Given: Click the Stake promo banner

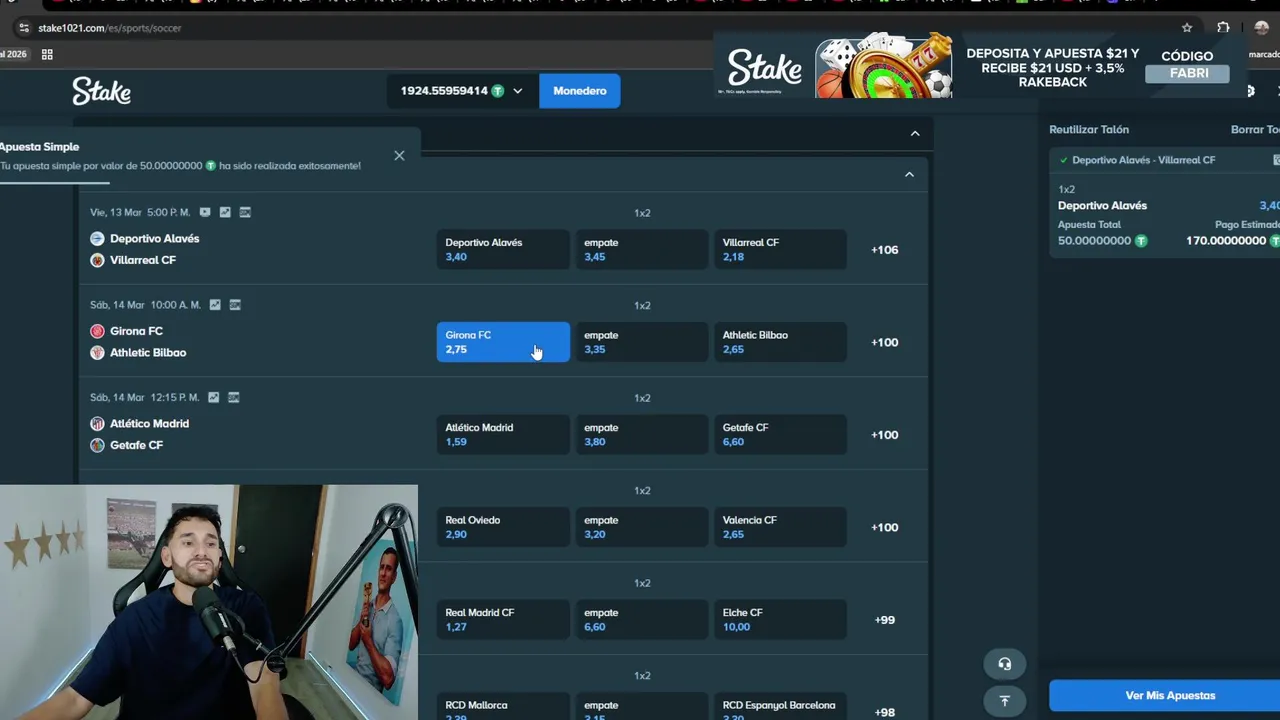Looking at the screenshot, I should click(980, 68).
